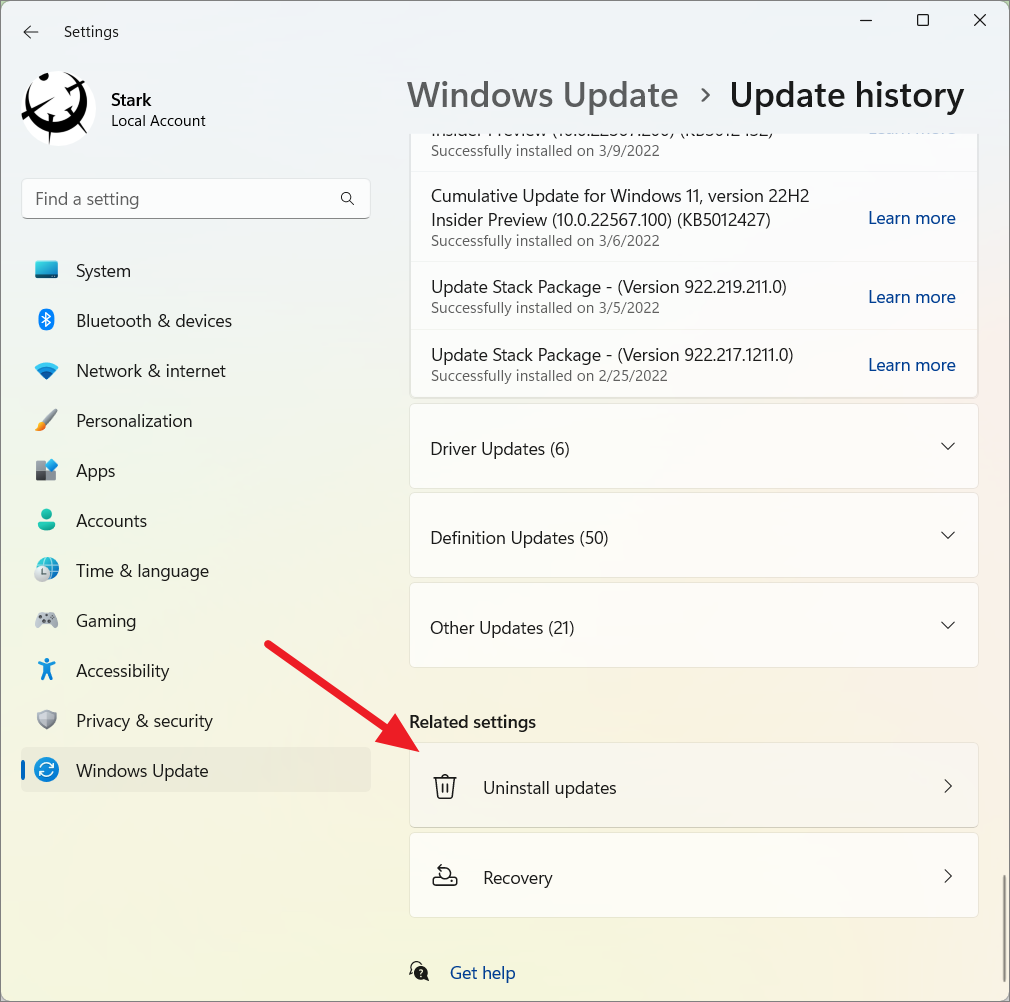Click Uninstall updates right chevron
The image size is (1010, 1002).
click(x=948, y=786)
